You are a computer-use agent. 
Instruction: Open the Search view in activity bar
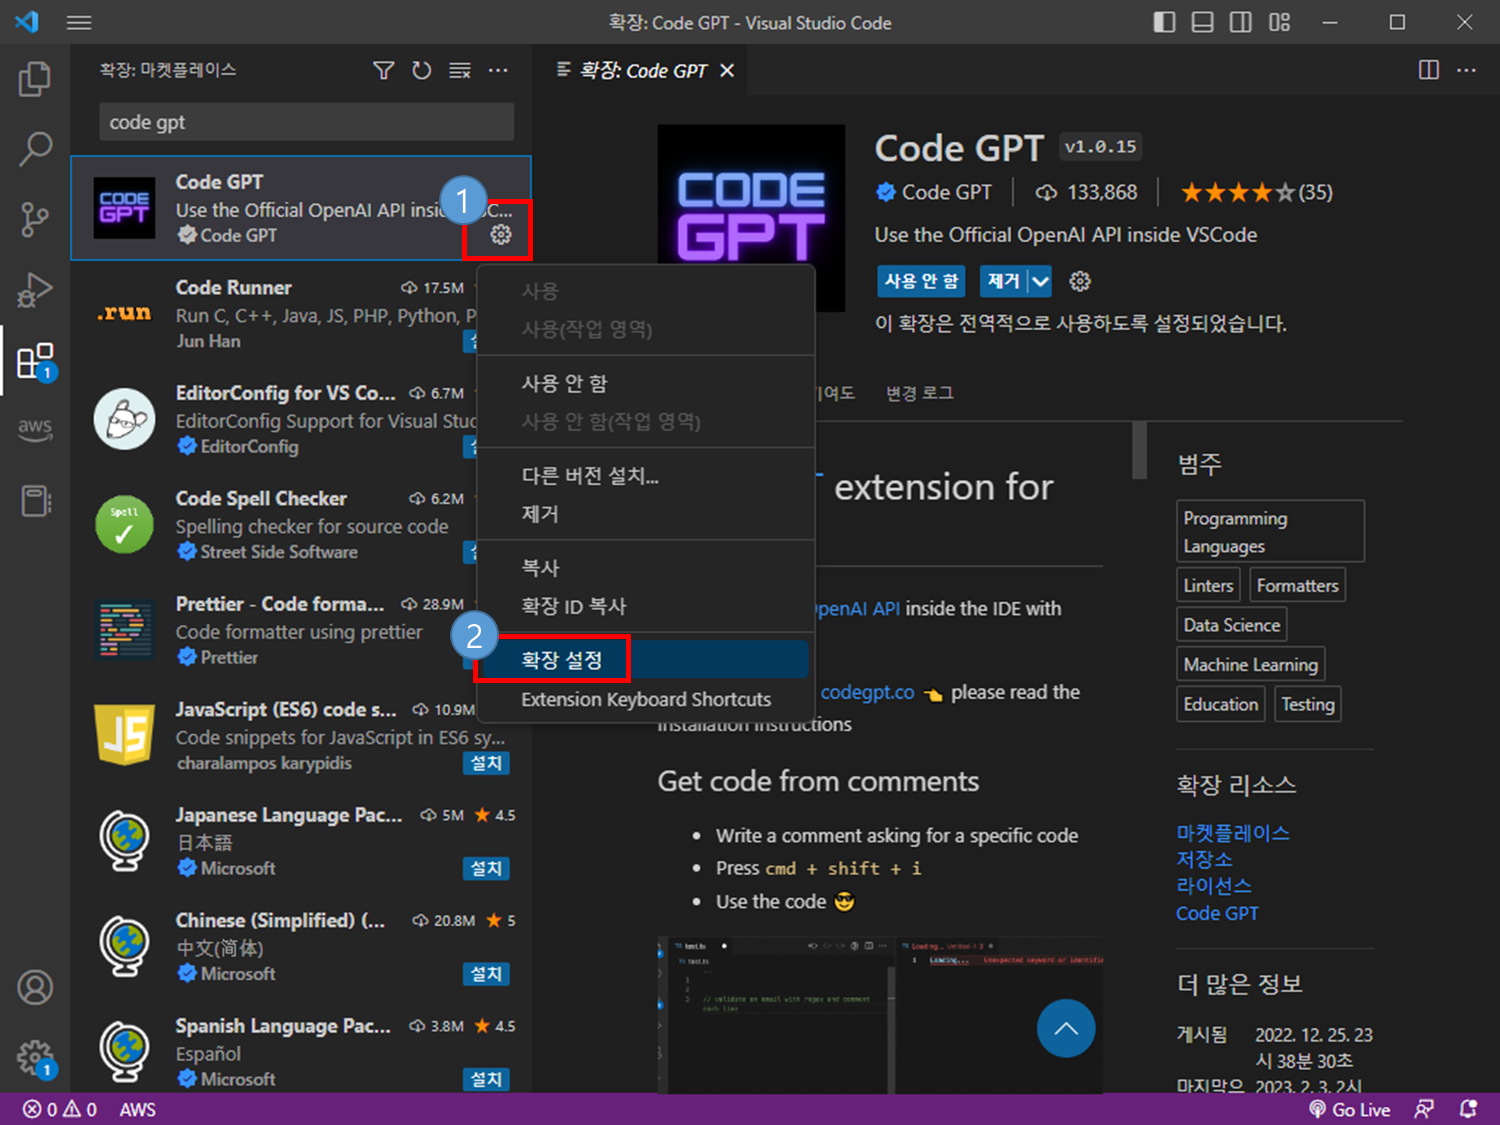click(x=35, y=149)
